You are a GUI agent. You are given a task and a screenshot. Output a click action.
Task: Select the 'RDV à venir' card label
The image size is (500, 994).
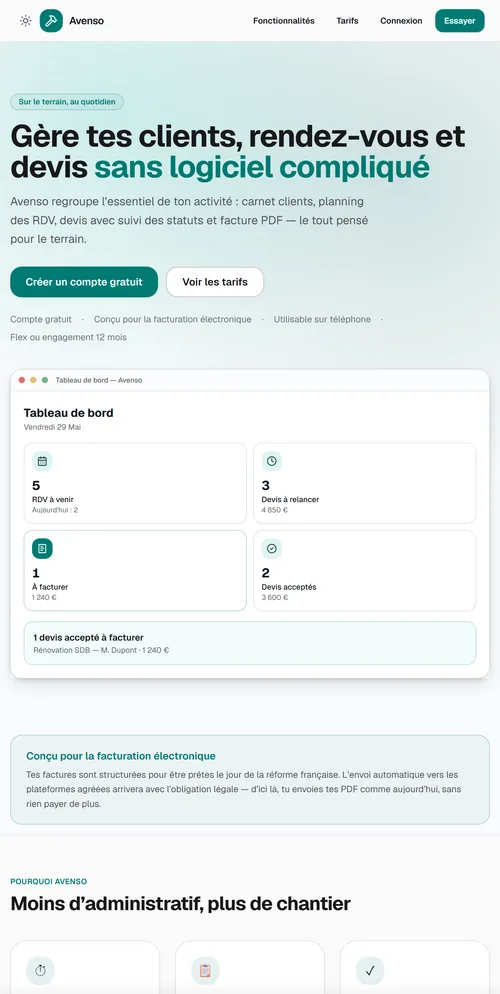coord(53,500)
